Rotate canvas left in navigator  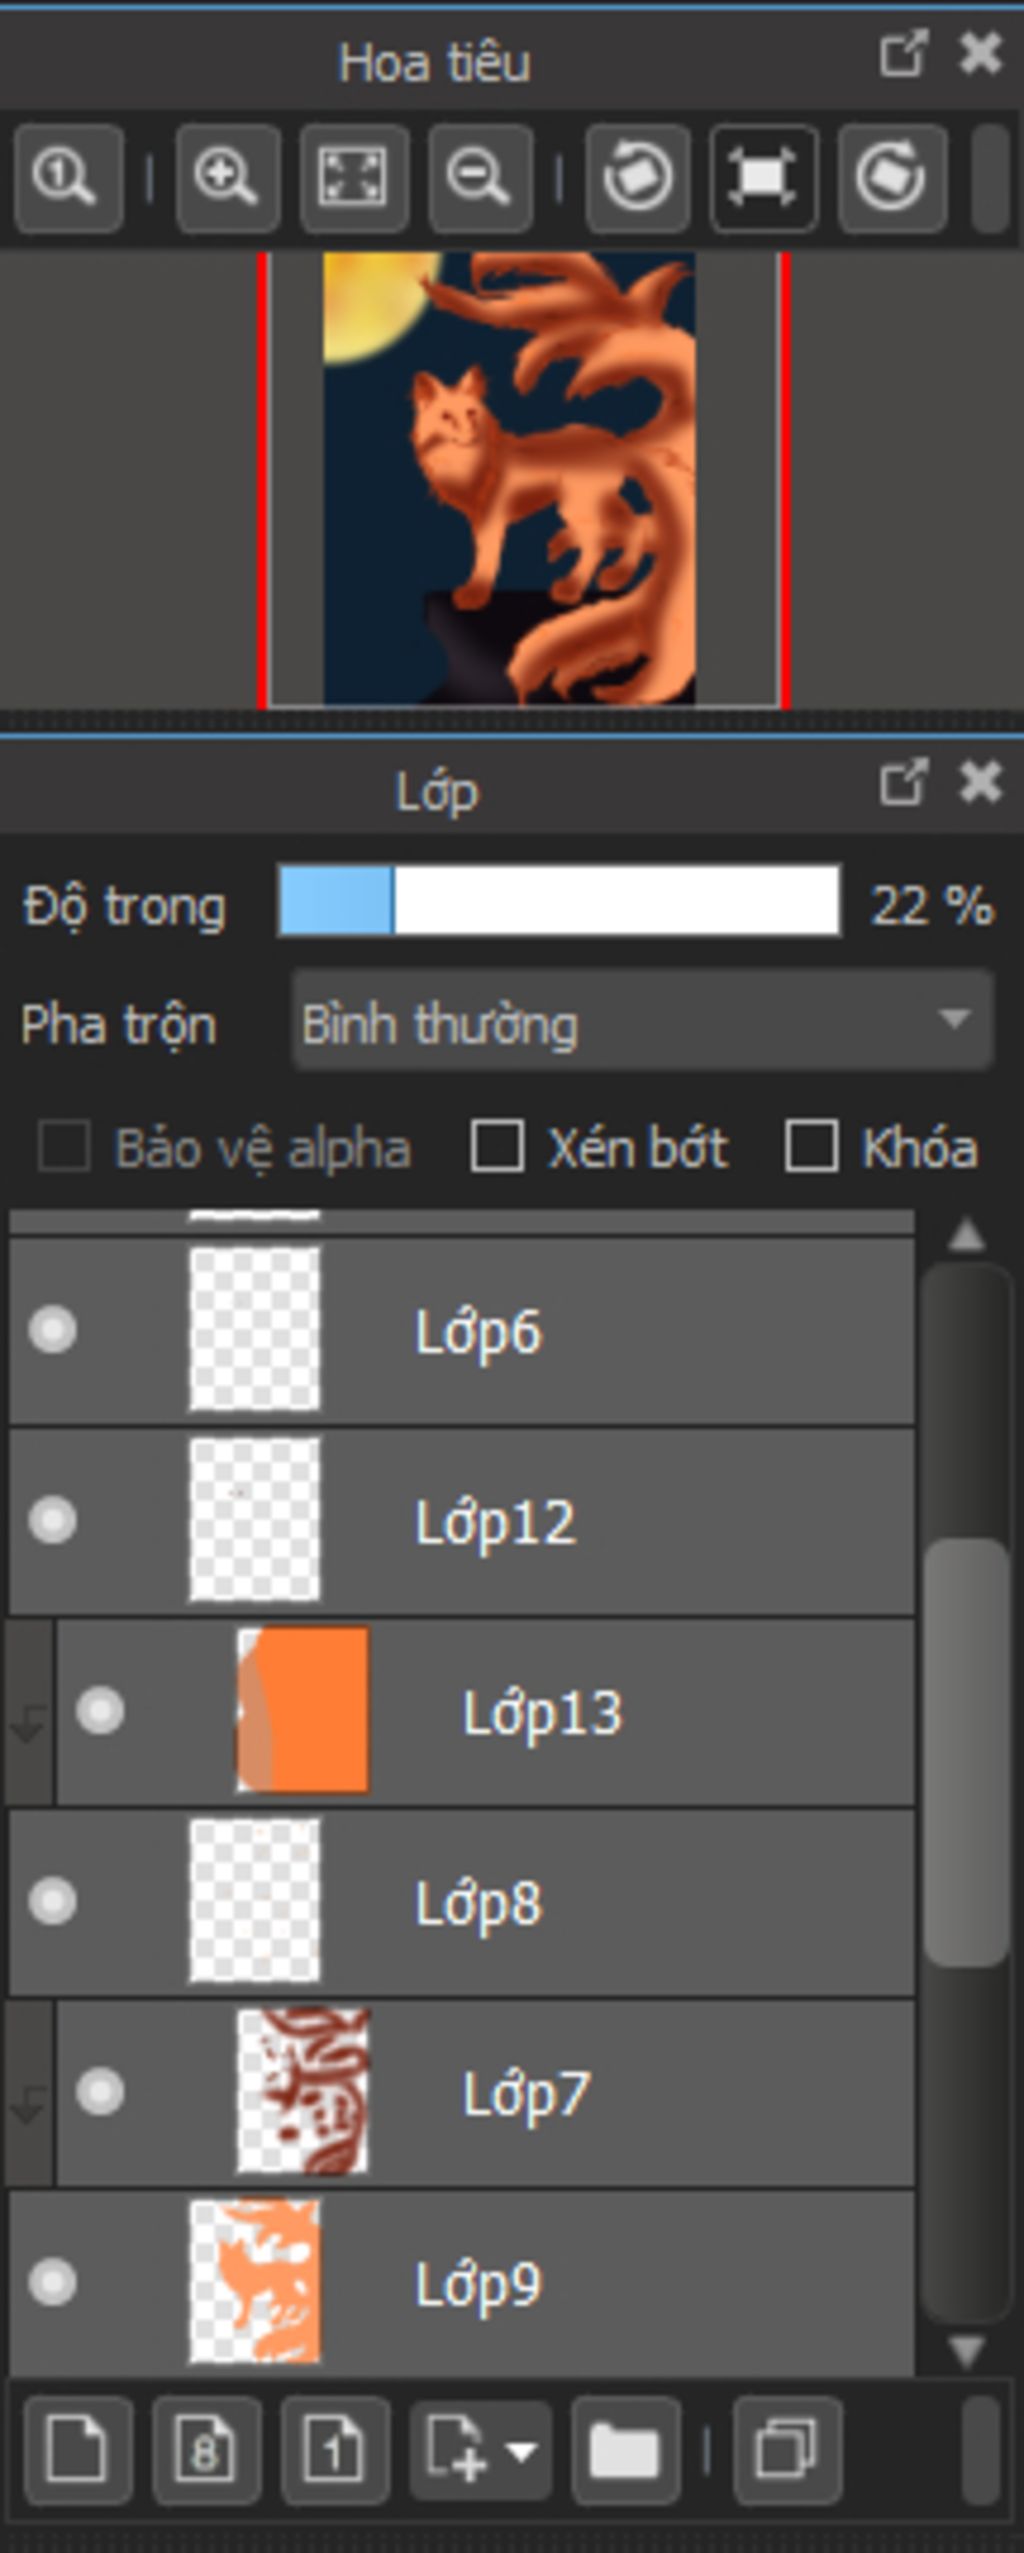coord(637,178)
